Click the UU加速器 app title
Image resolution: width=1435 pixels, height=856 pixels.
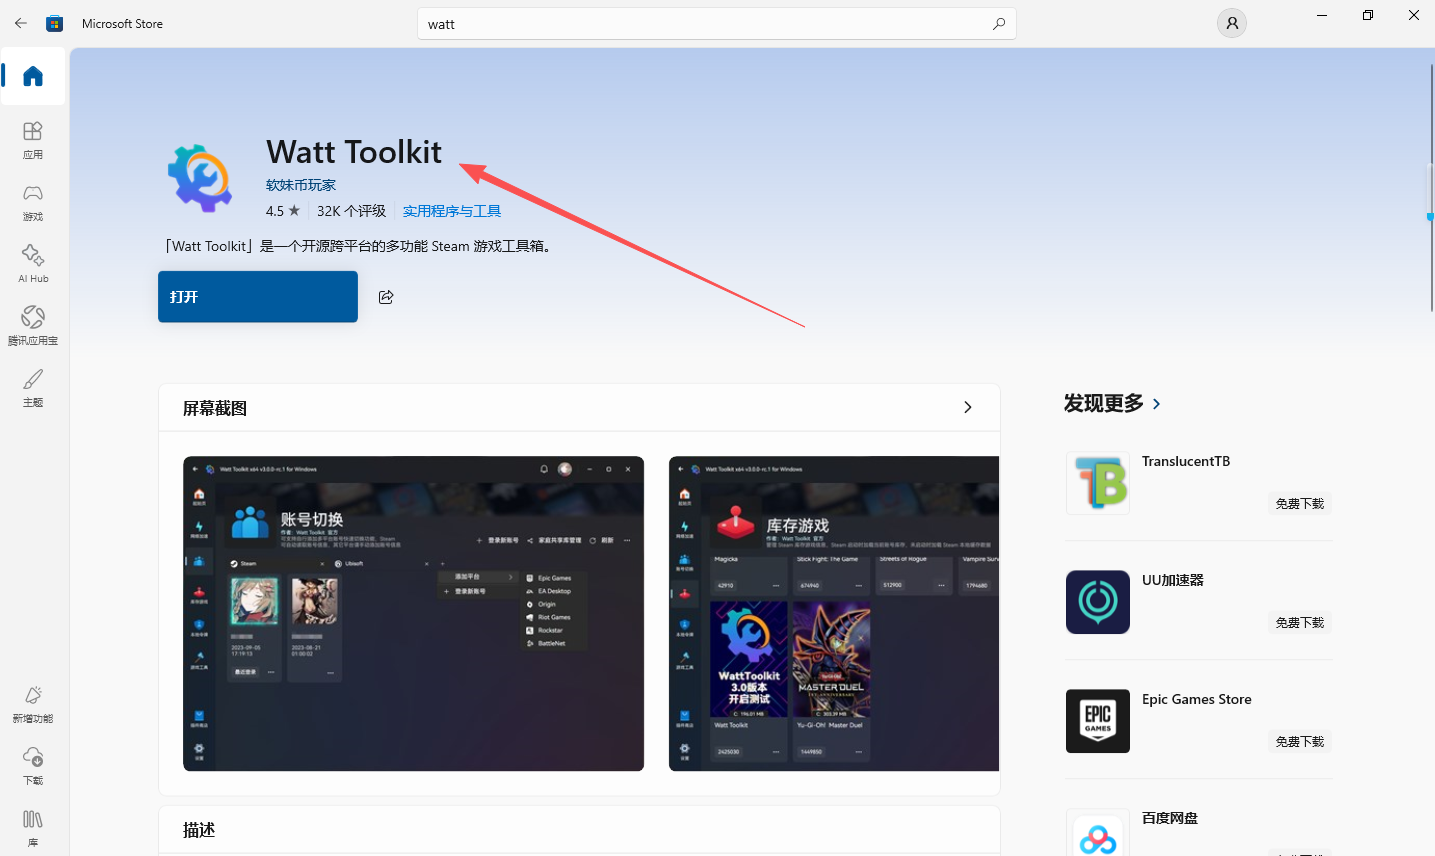[x=1173, y=580]
